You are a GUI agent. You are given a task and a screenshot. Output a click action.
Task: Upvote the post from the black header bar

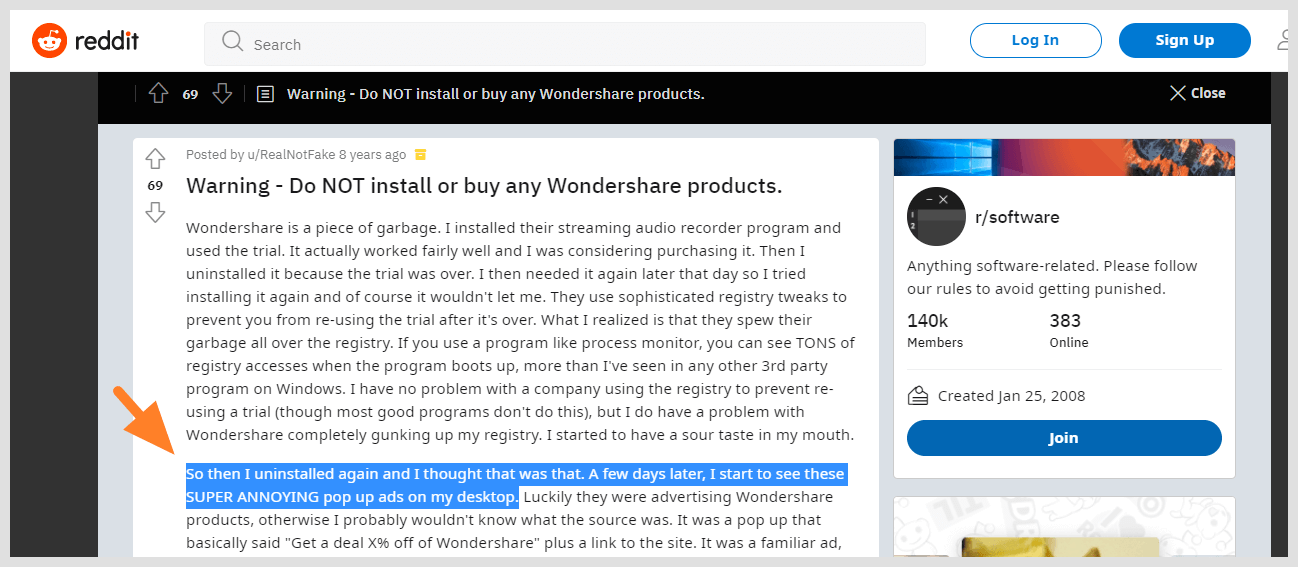click(158, 94)
